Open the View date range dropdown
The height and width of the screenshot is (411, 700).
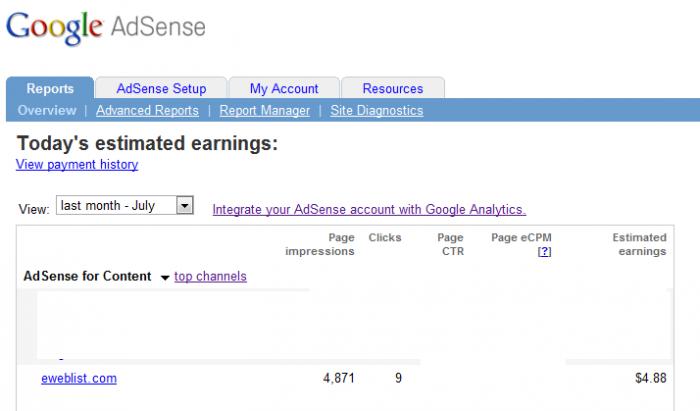click(x=115, y=205)
